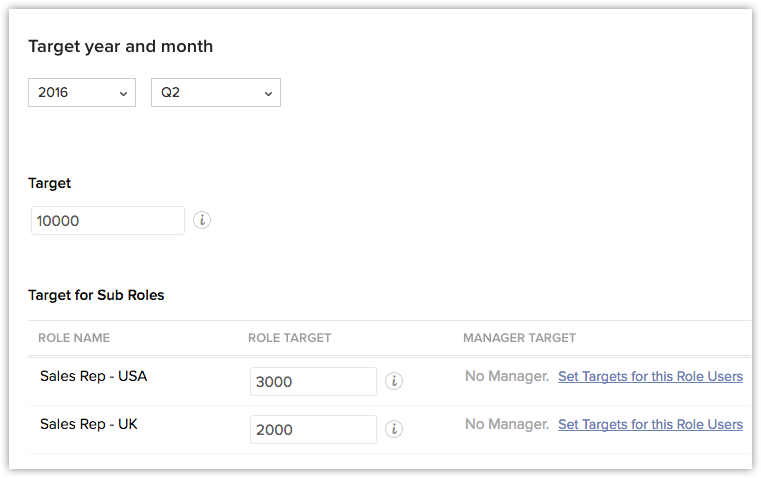
Task: Click No Manager text in the Sales Rep - USA row
Action: point(507,377)
